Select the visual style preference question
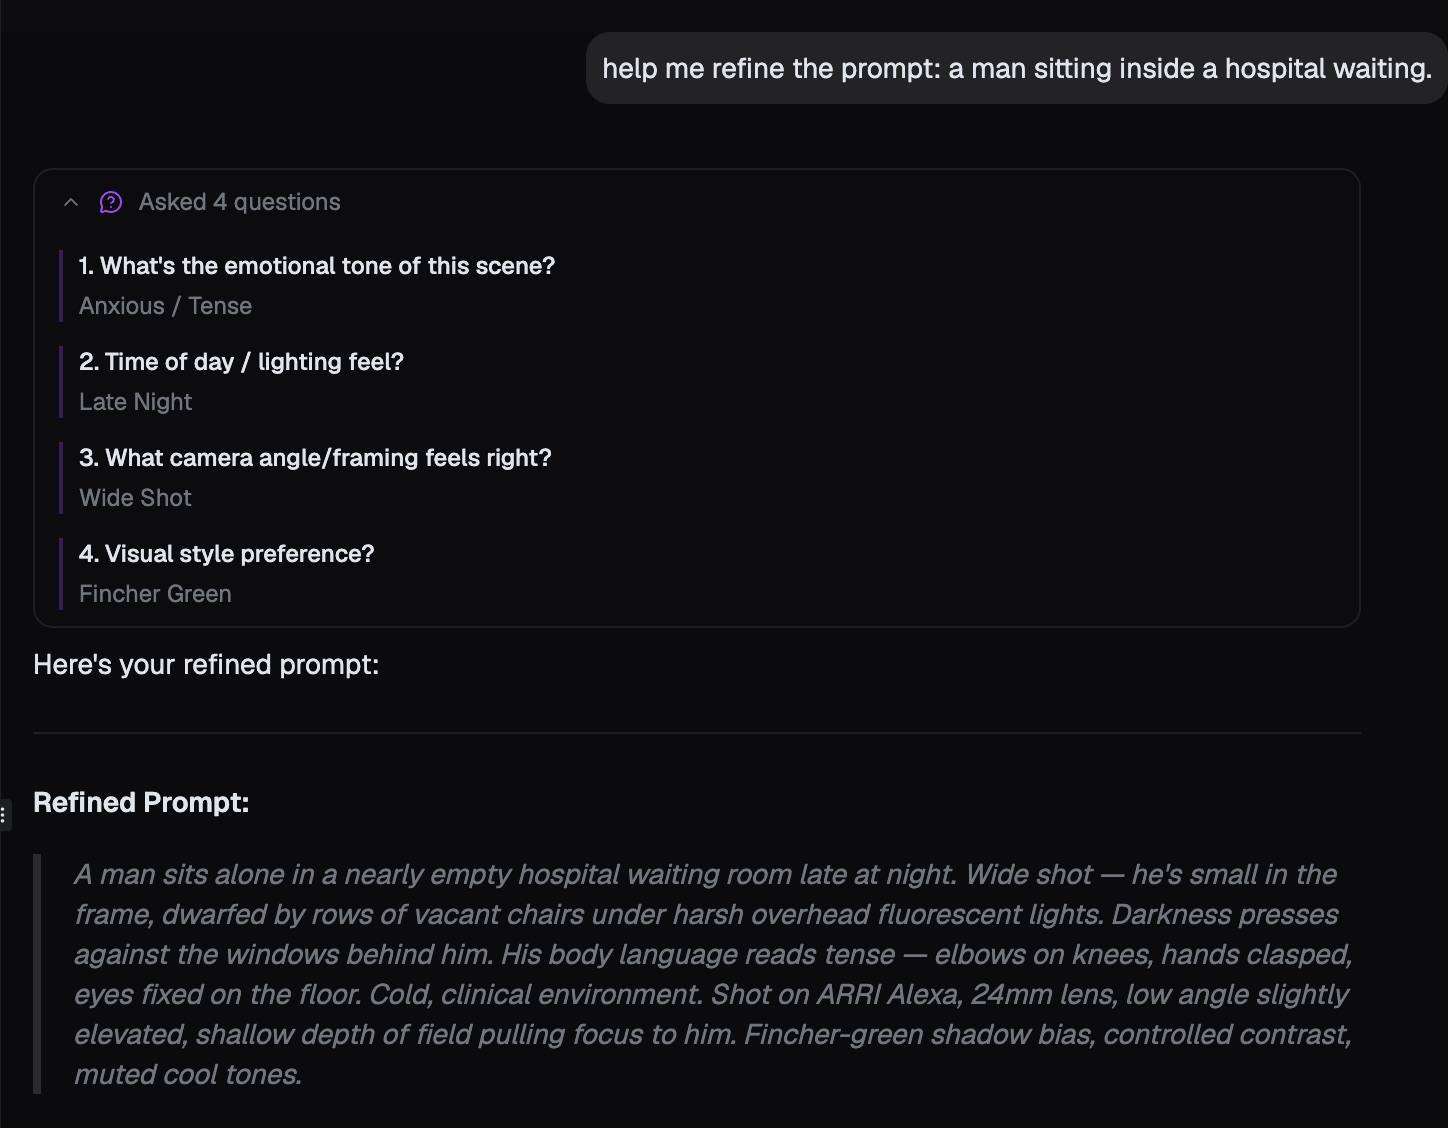 pos(226,554)
